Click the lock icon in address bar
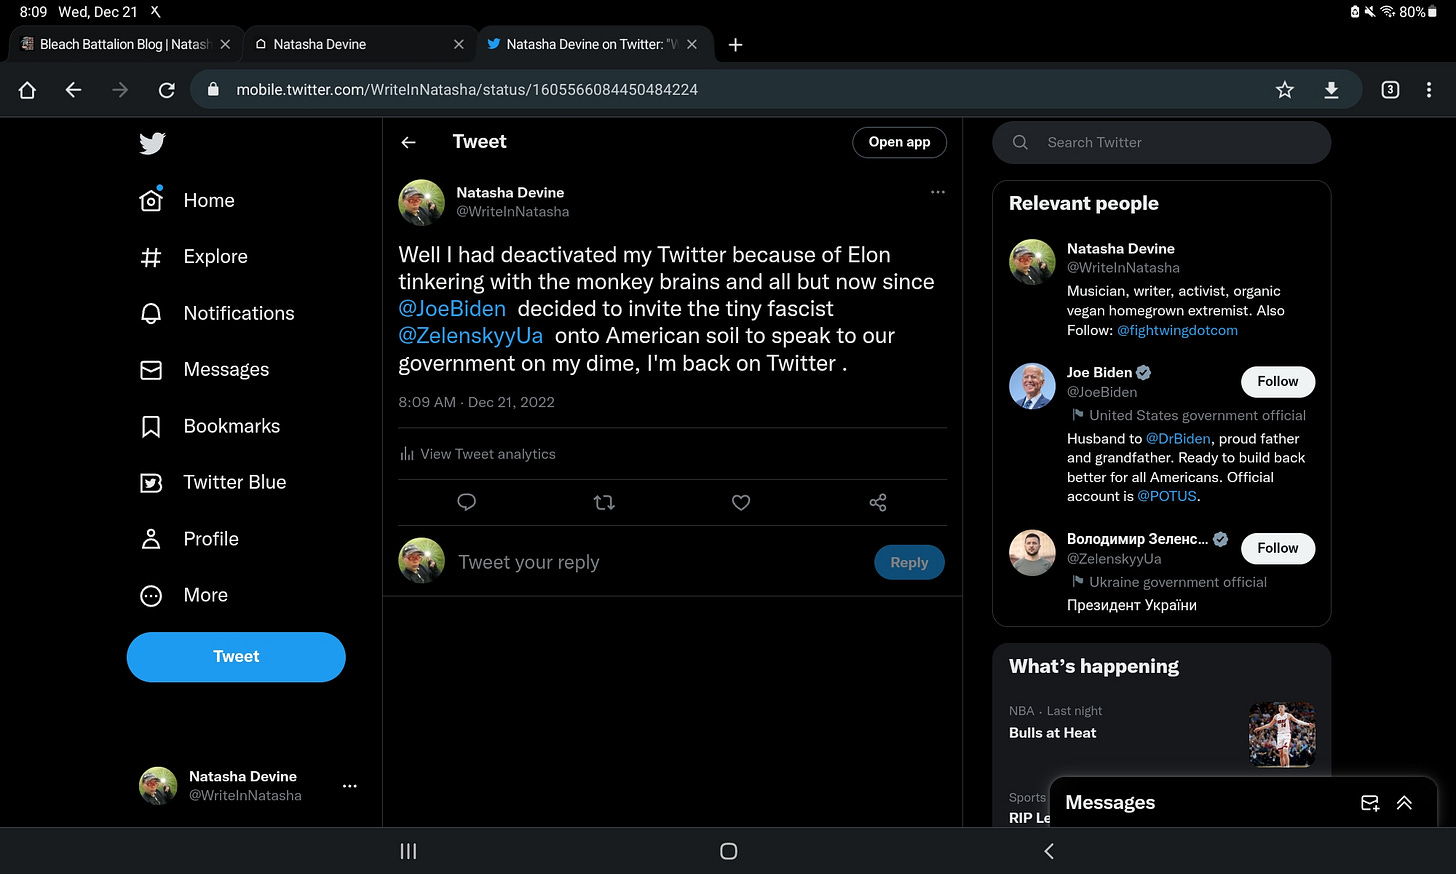Image resolution: width=1456 pixels, height=874 pixels. [213, 90]
